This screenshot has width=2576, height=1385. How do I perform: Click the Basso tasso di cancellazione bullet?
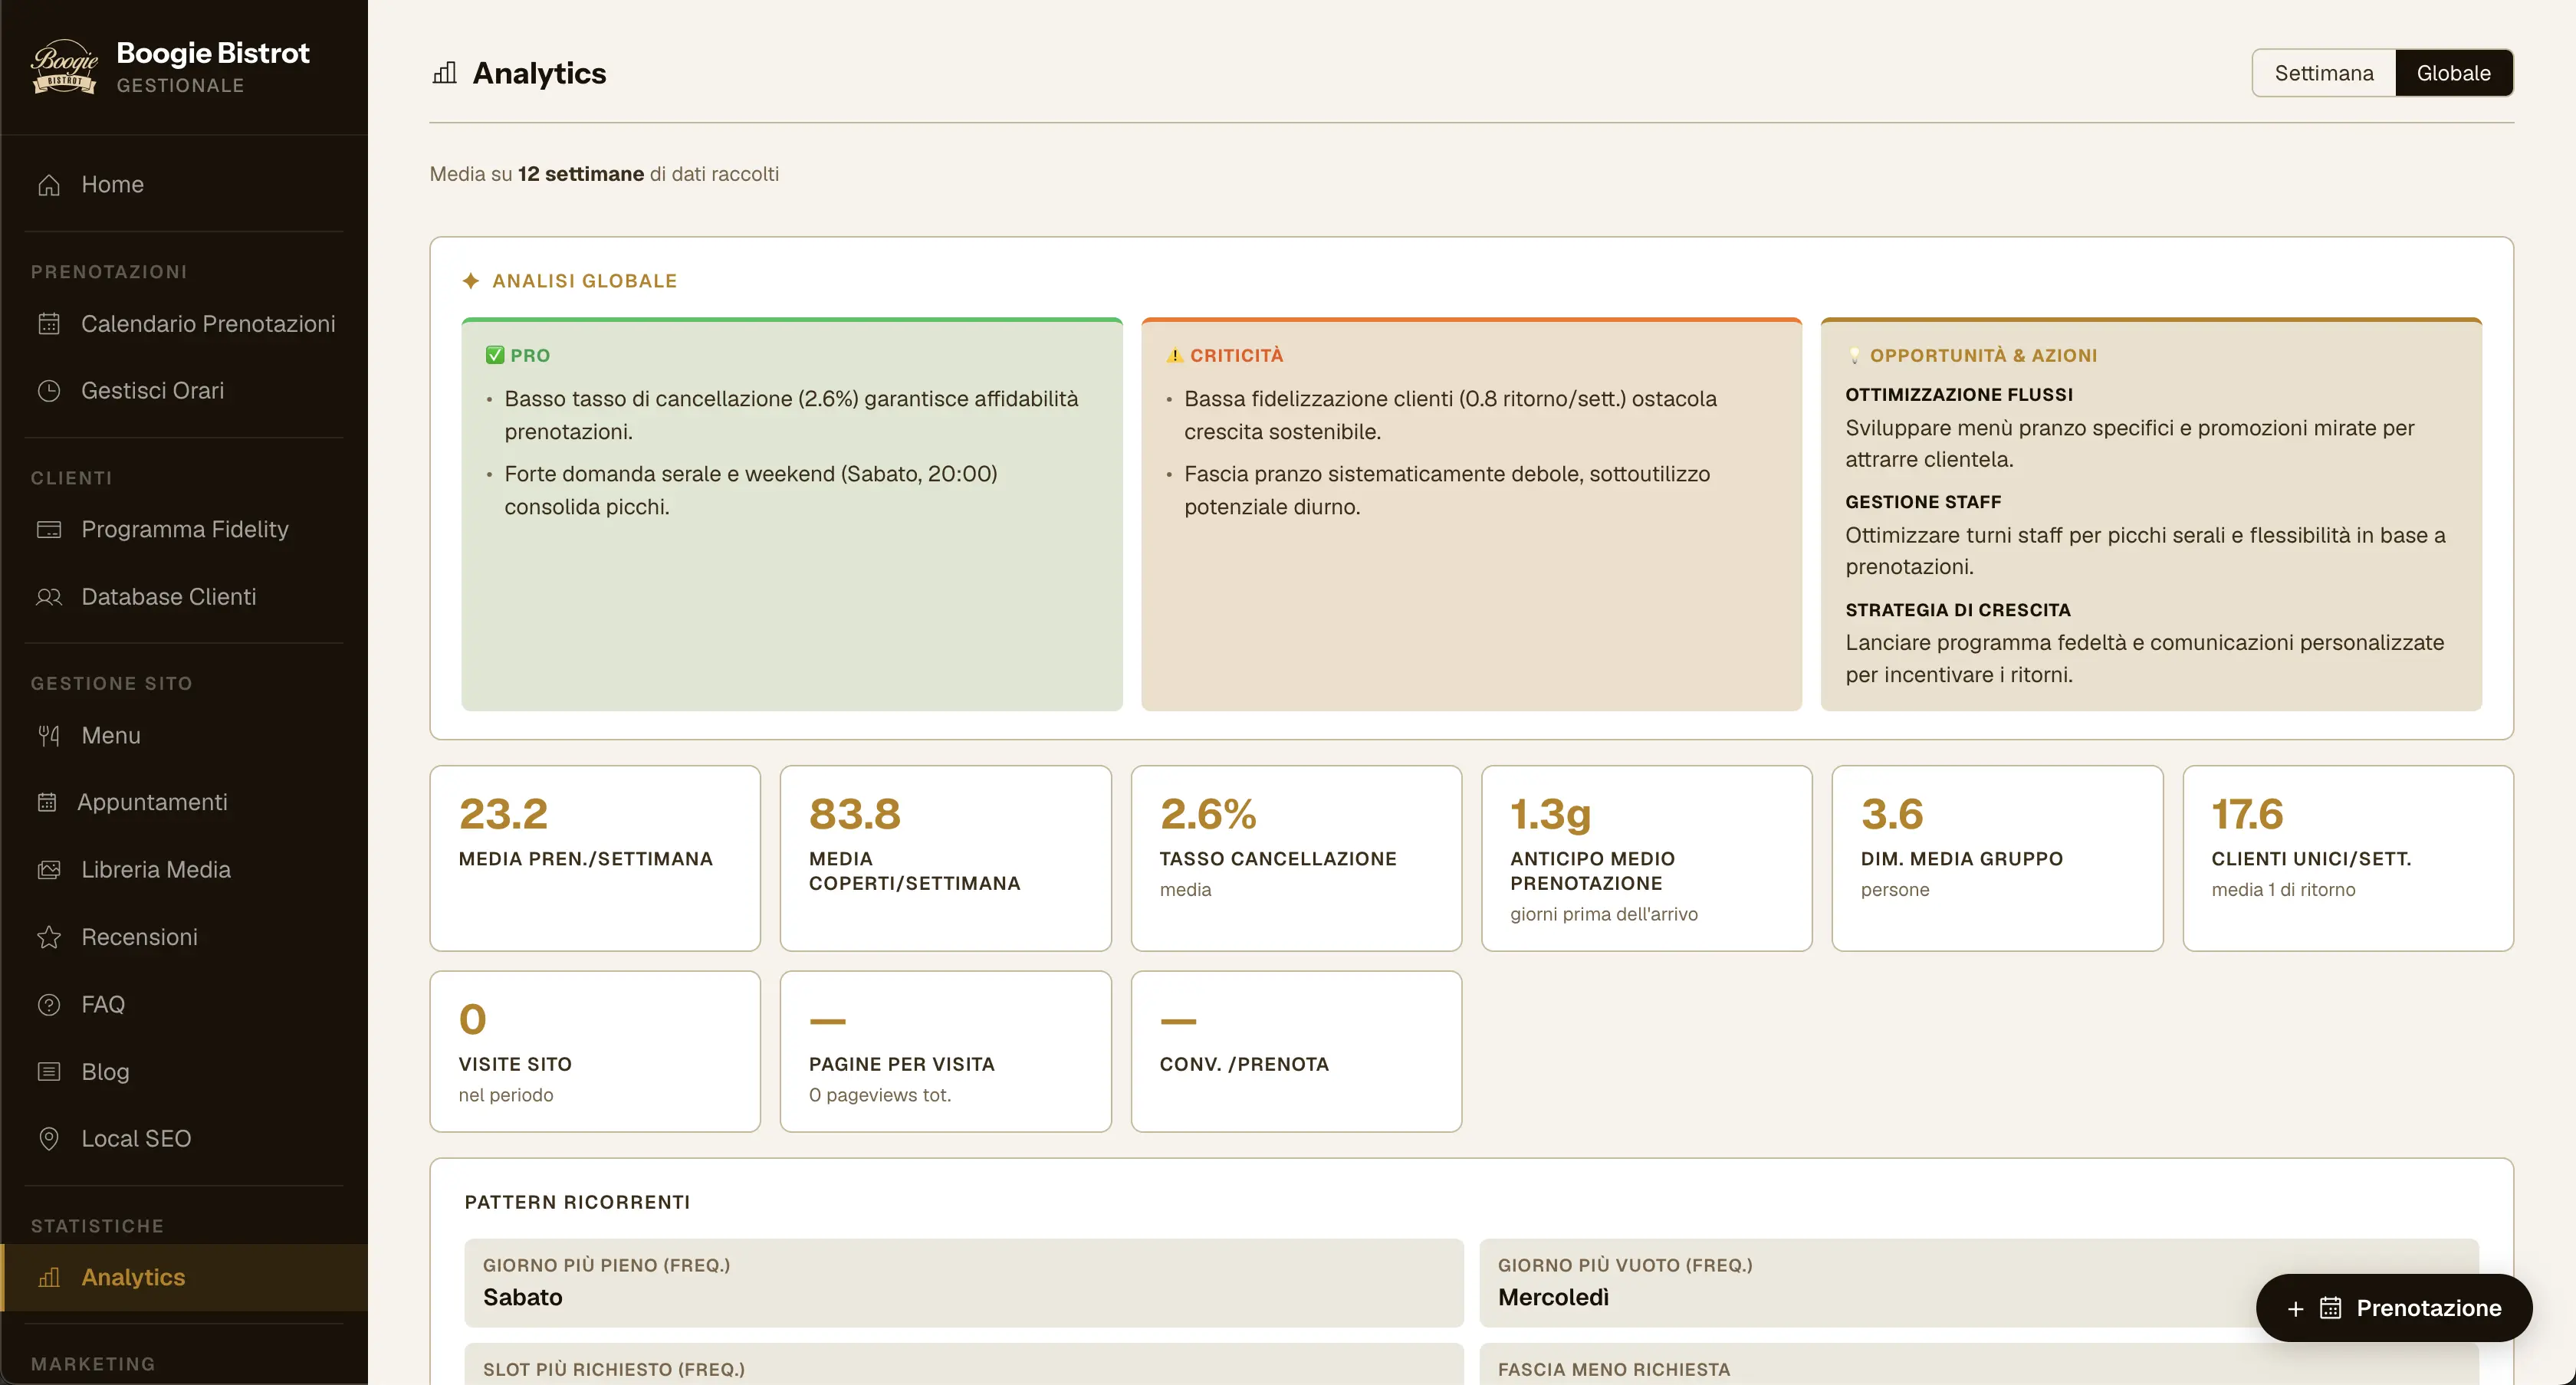coord(791,415)
